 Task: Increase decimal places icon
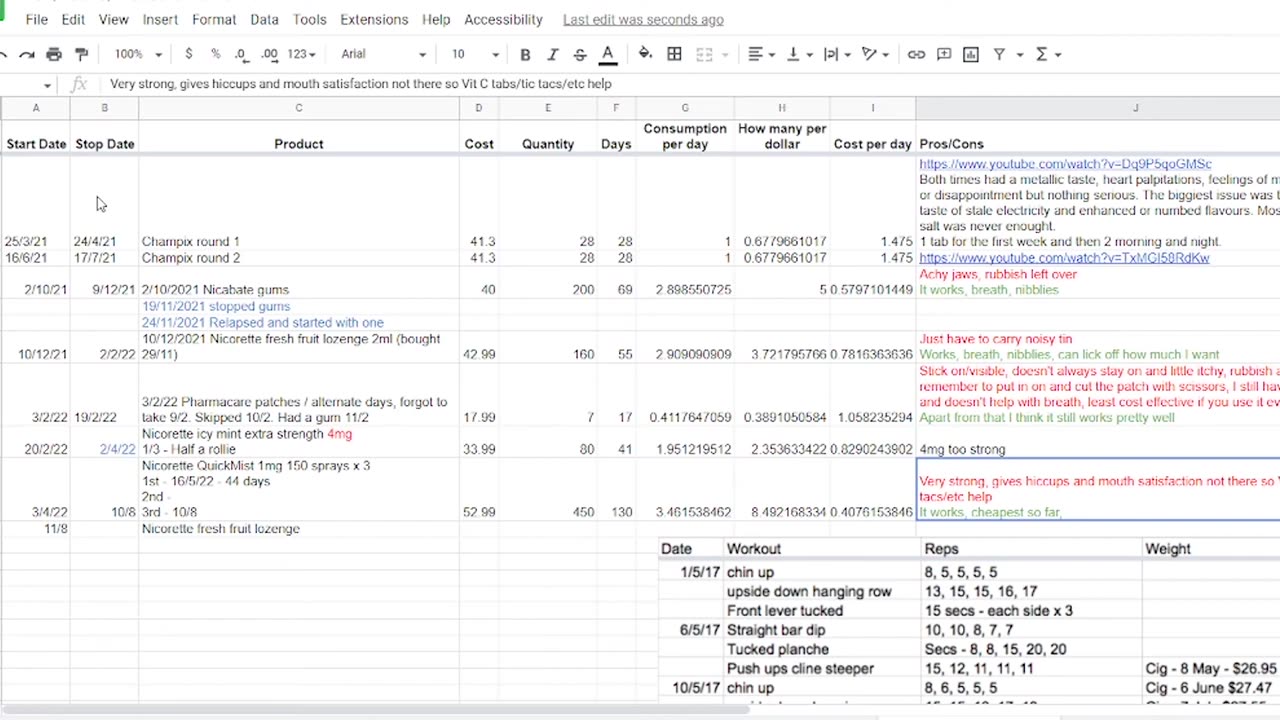(269, 54)
